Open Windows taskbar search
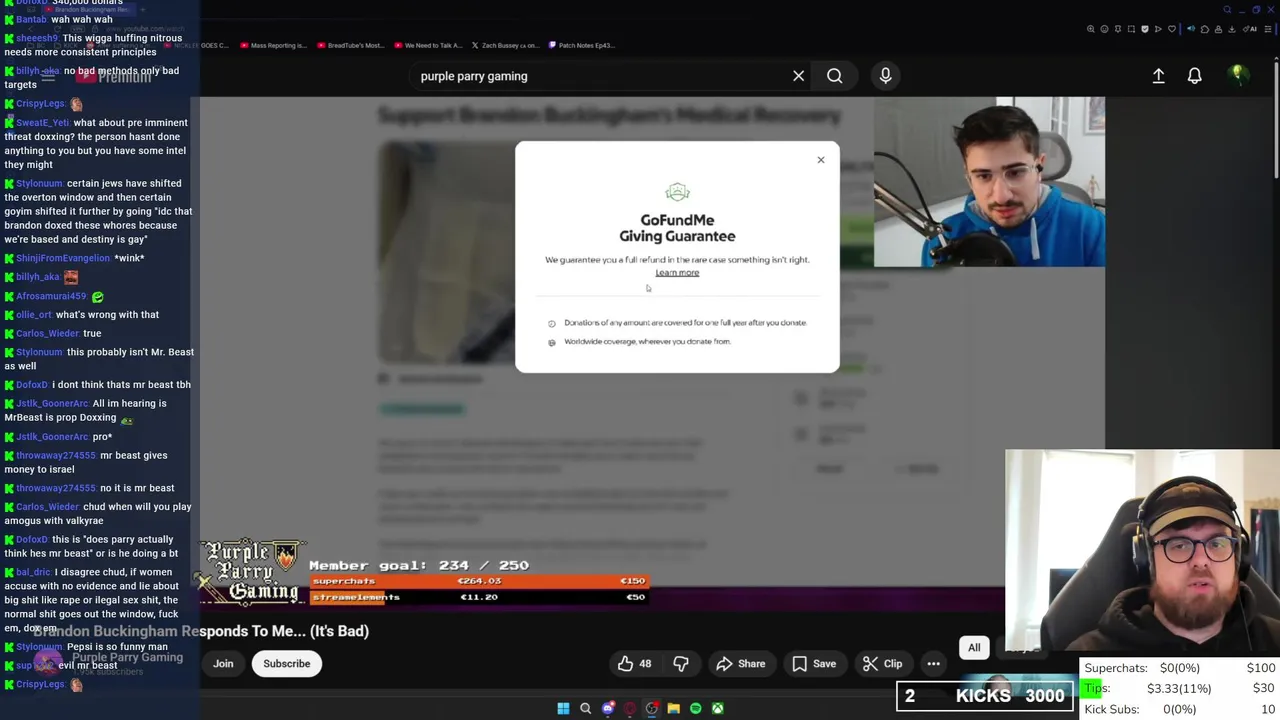This screenshot has height=720, width=1280. [x=585, y=708]
